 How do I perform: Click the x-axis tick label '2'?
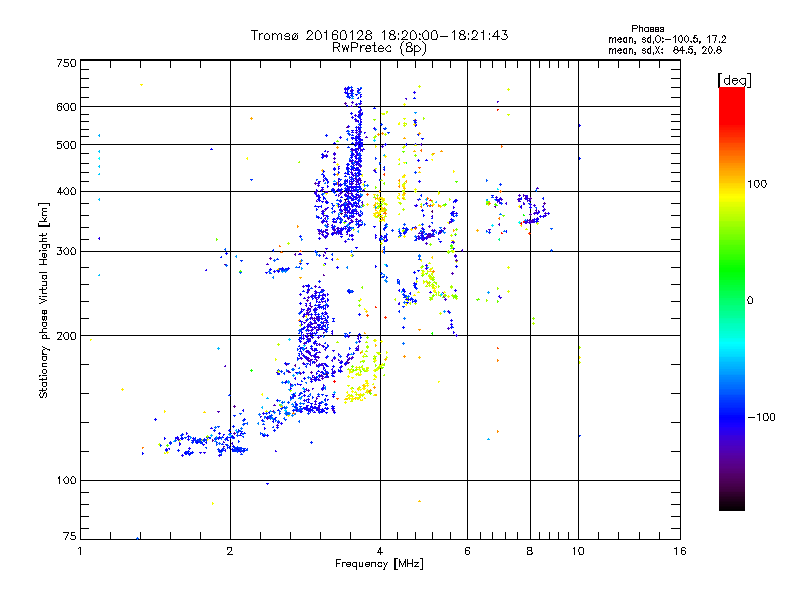[x=230, y=551]
